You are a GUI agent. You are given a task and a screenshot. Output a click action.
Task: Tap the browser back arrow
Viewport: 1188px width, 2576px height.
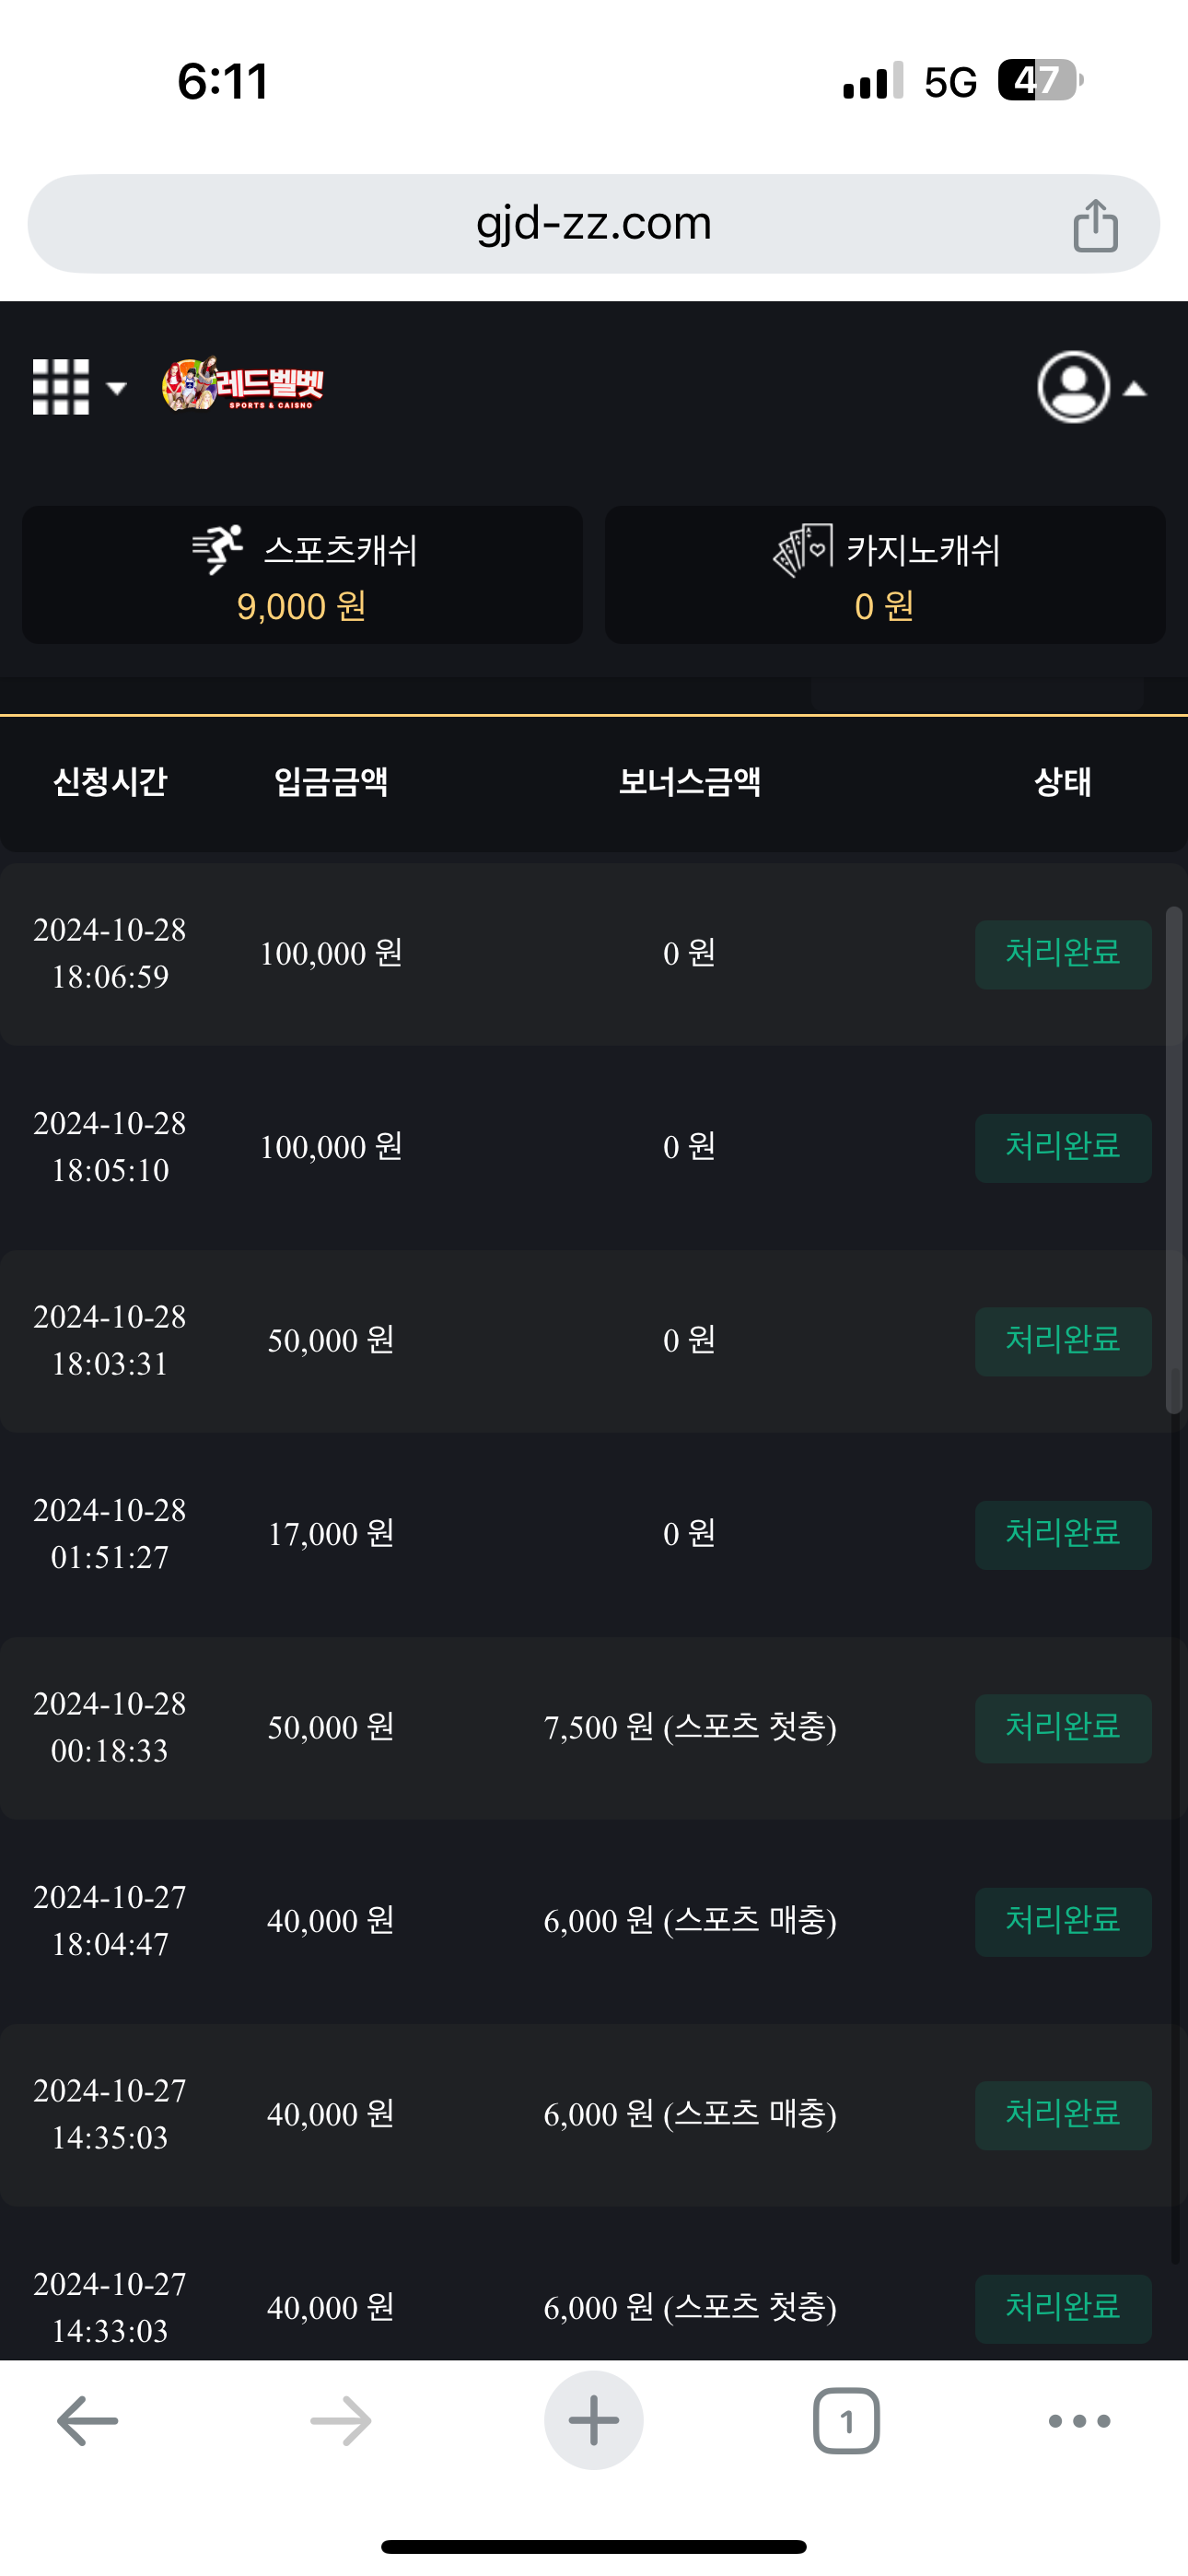click(88, 2420)
